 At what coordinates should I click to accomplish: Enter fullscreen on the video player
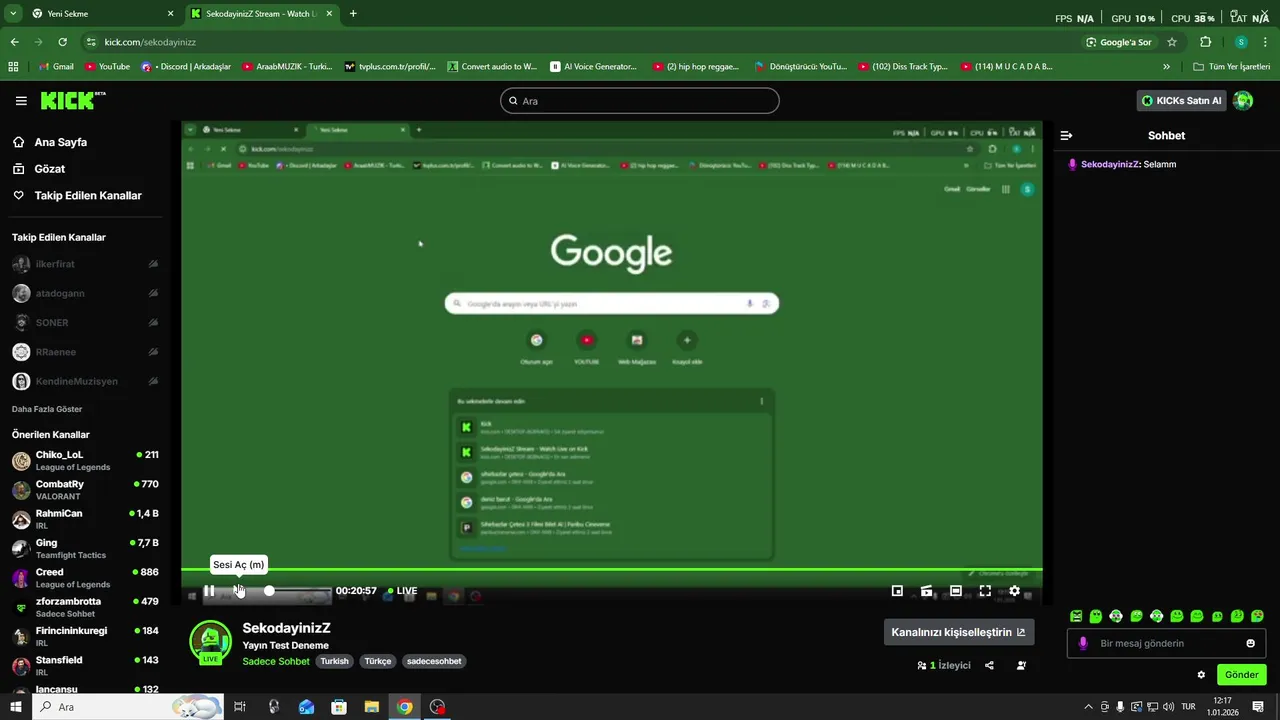[985, 591]
